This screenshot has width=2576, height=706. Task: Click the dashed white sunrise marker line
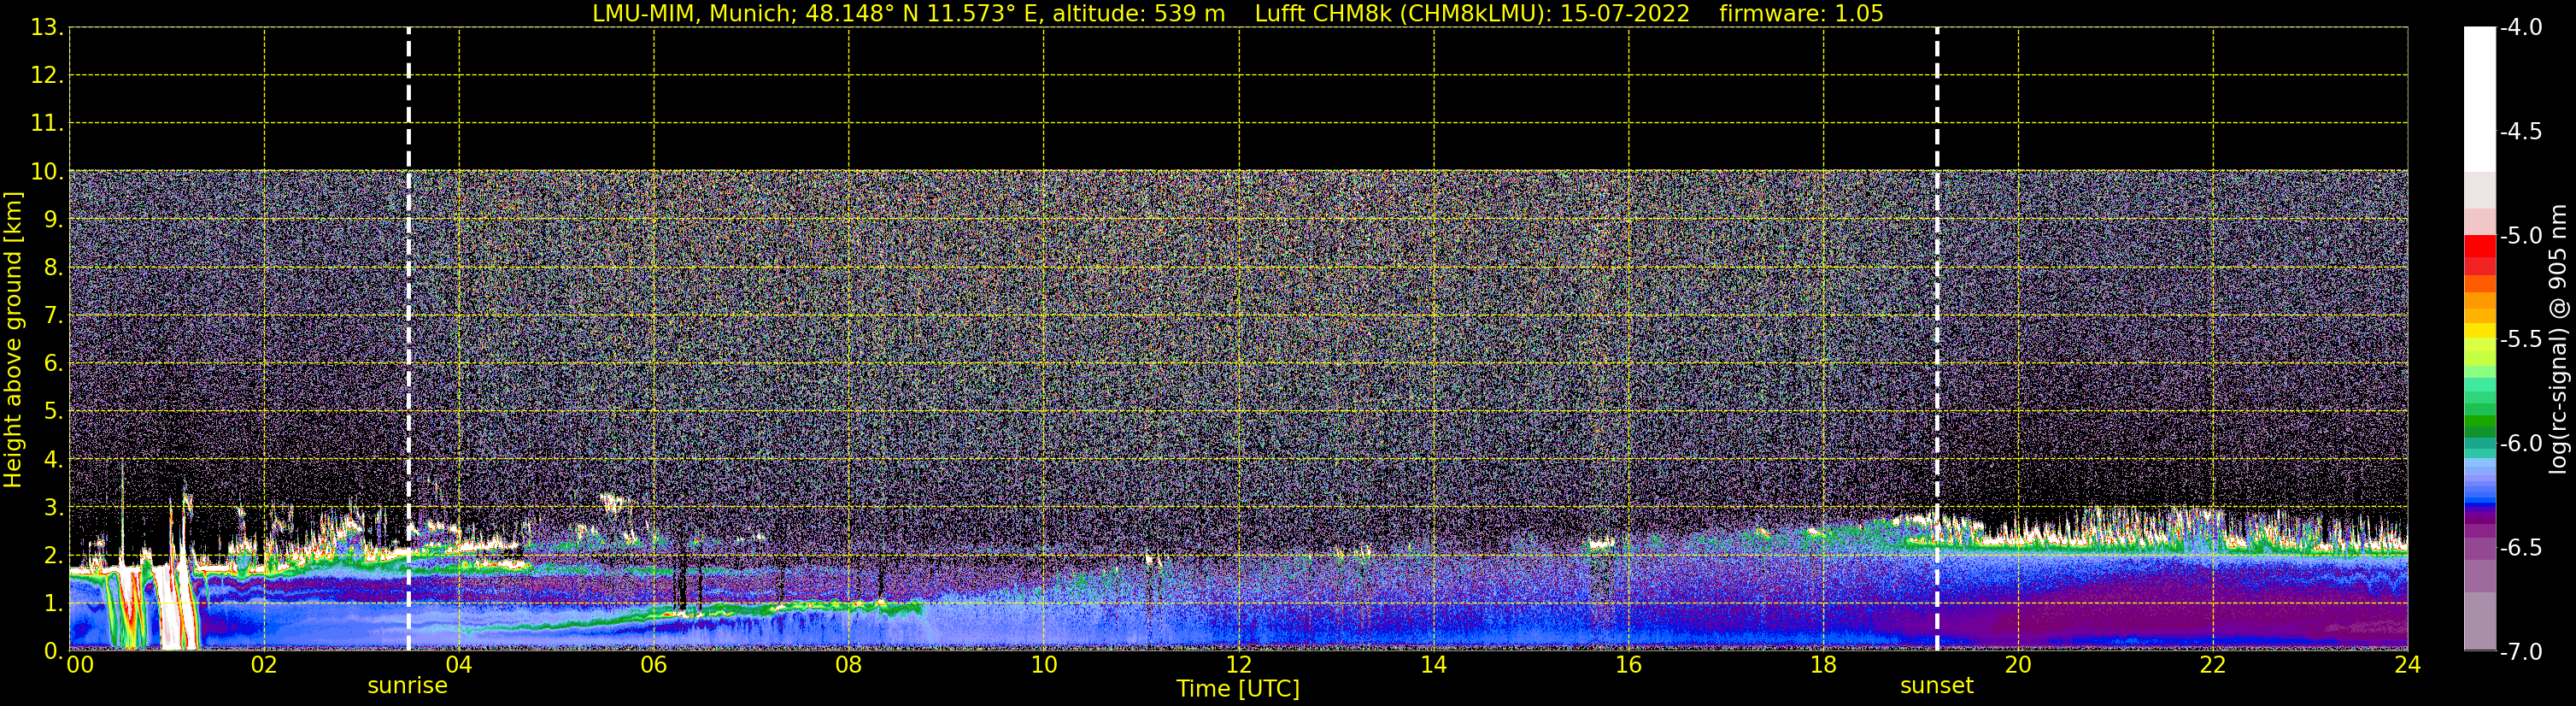pyautogui.click(x=408, y=339)
